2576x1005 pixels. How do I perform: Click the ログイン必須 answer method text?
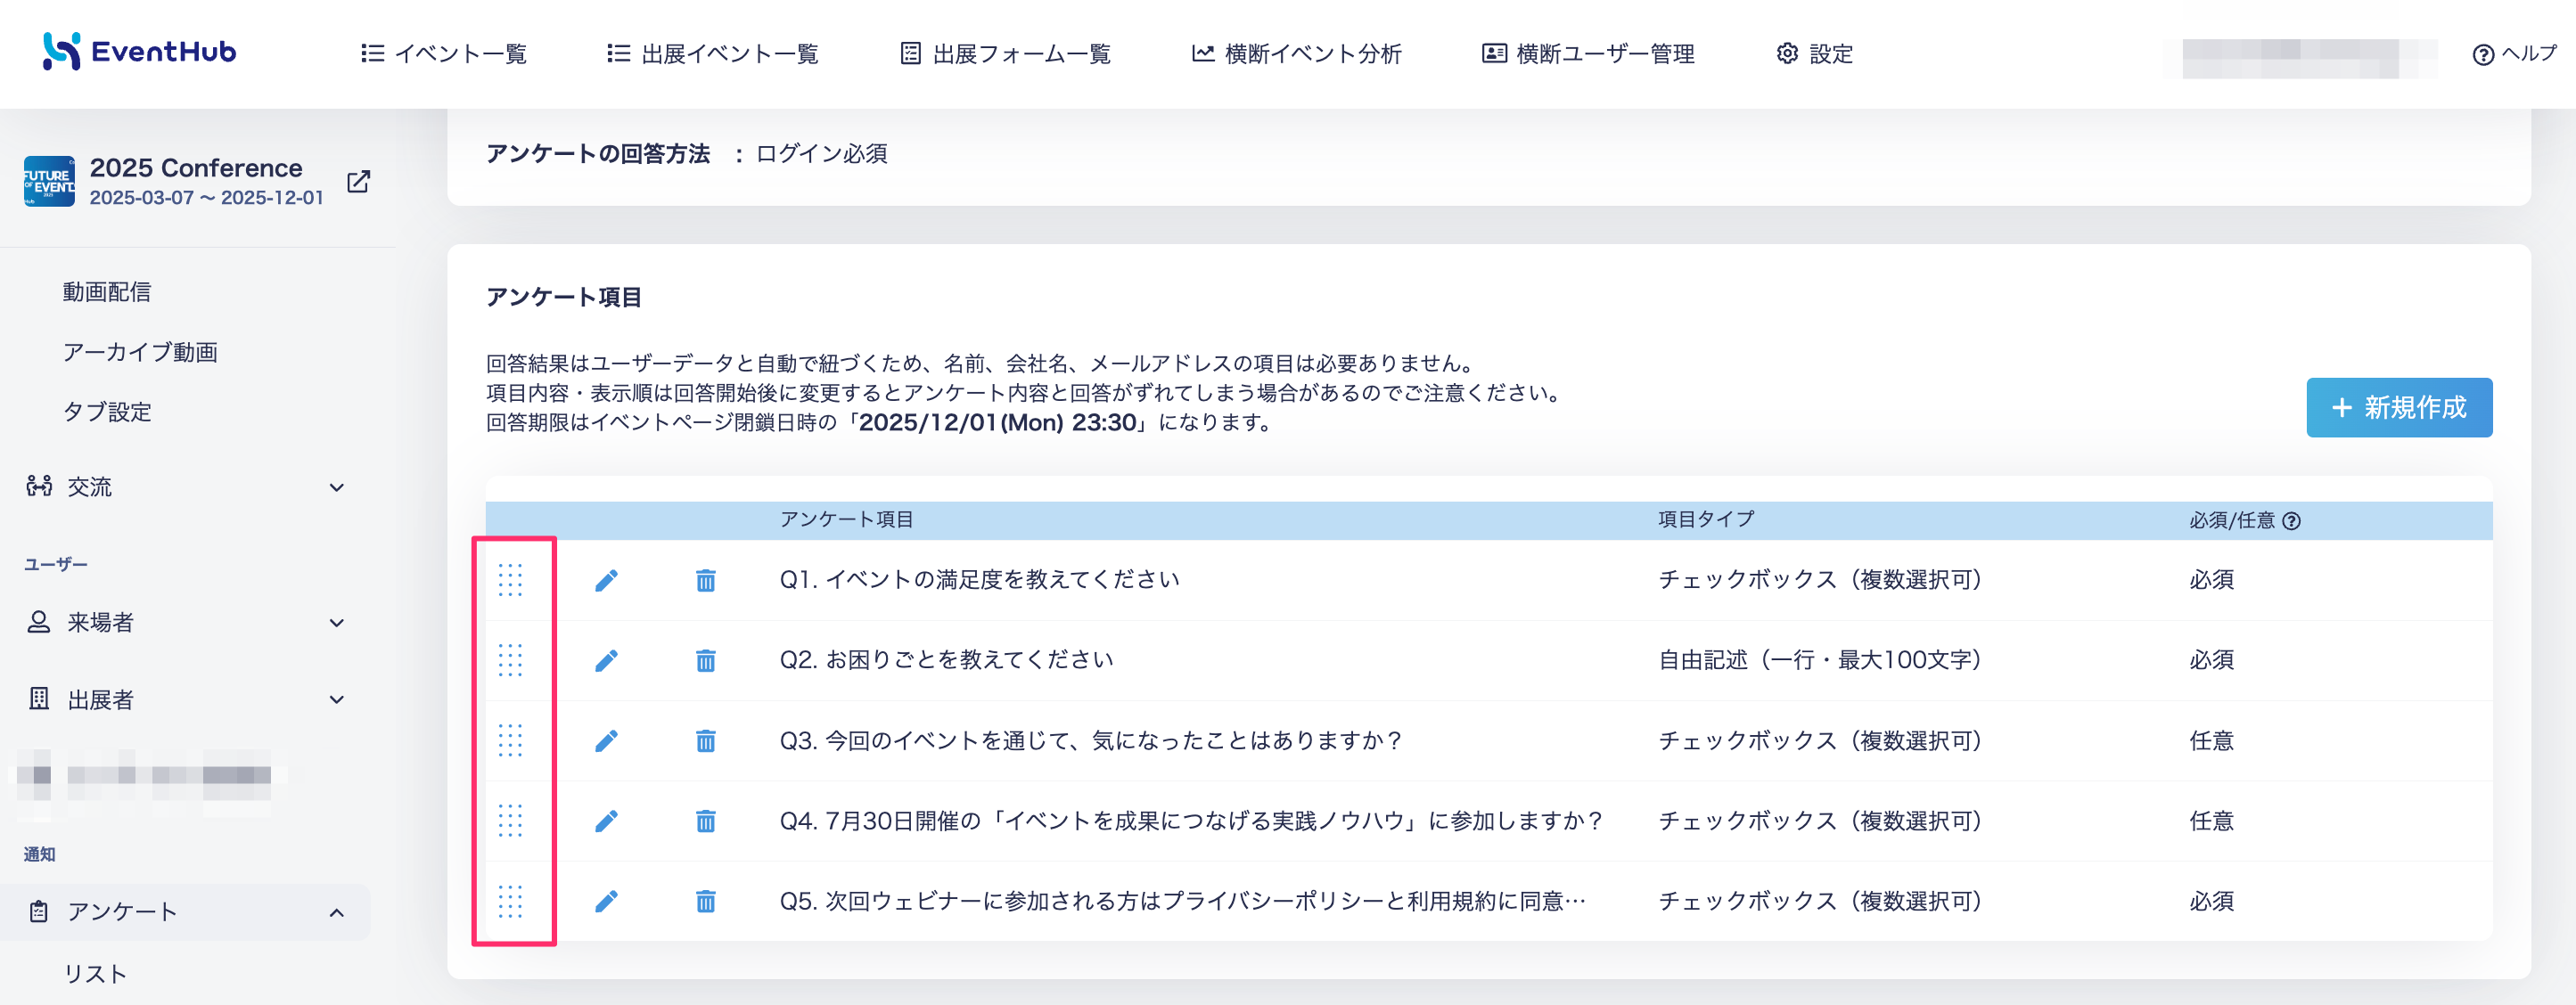821,154
